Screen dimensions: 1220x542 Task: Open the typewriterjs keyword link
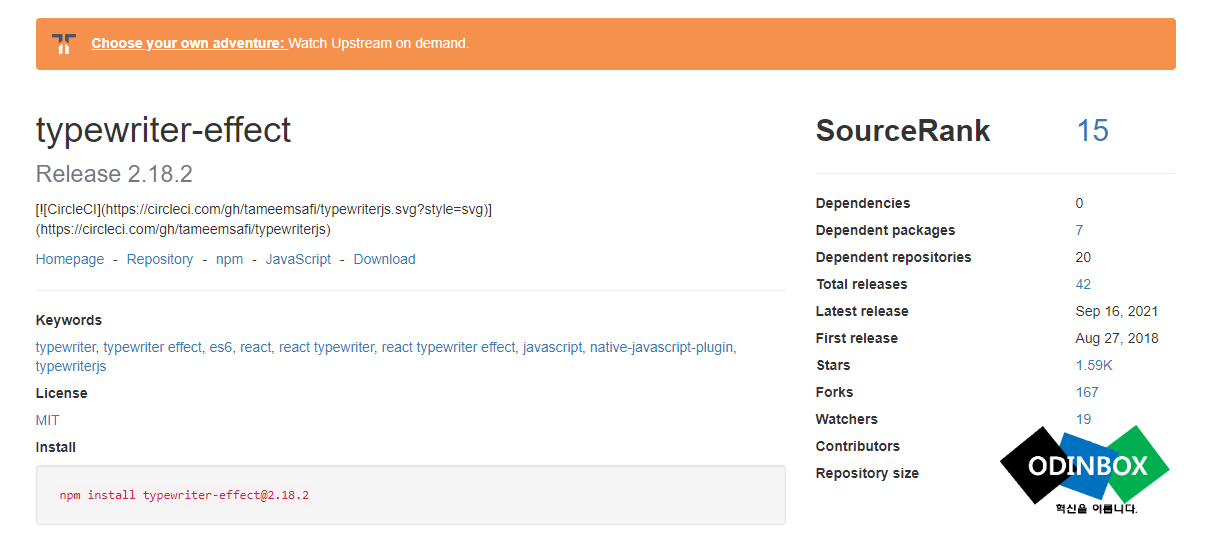71,366
